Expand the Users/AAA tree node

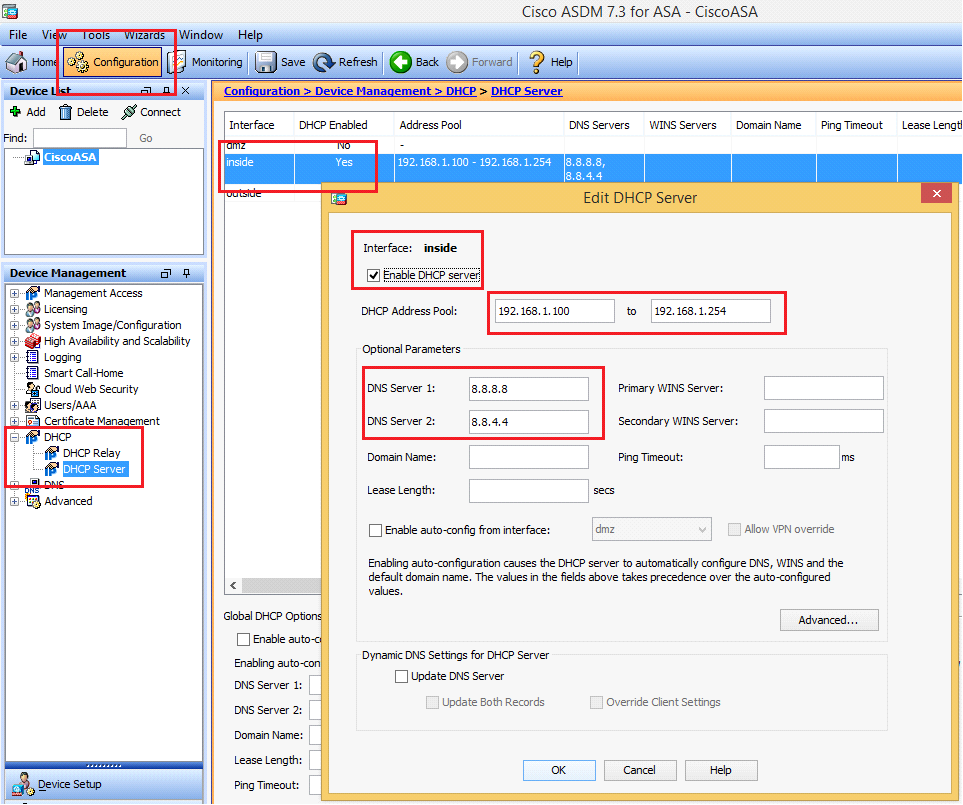point(14,405)
